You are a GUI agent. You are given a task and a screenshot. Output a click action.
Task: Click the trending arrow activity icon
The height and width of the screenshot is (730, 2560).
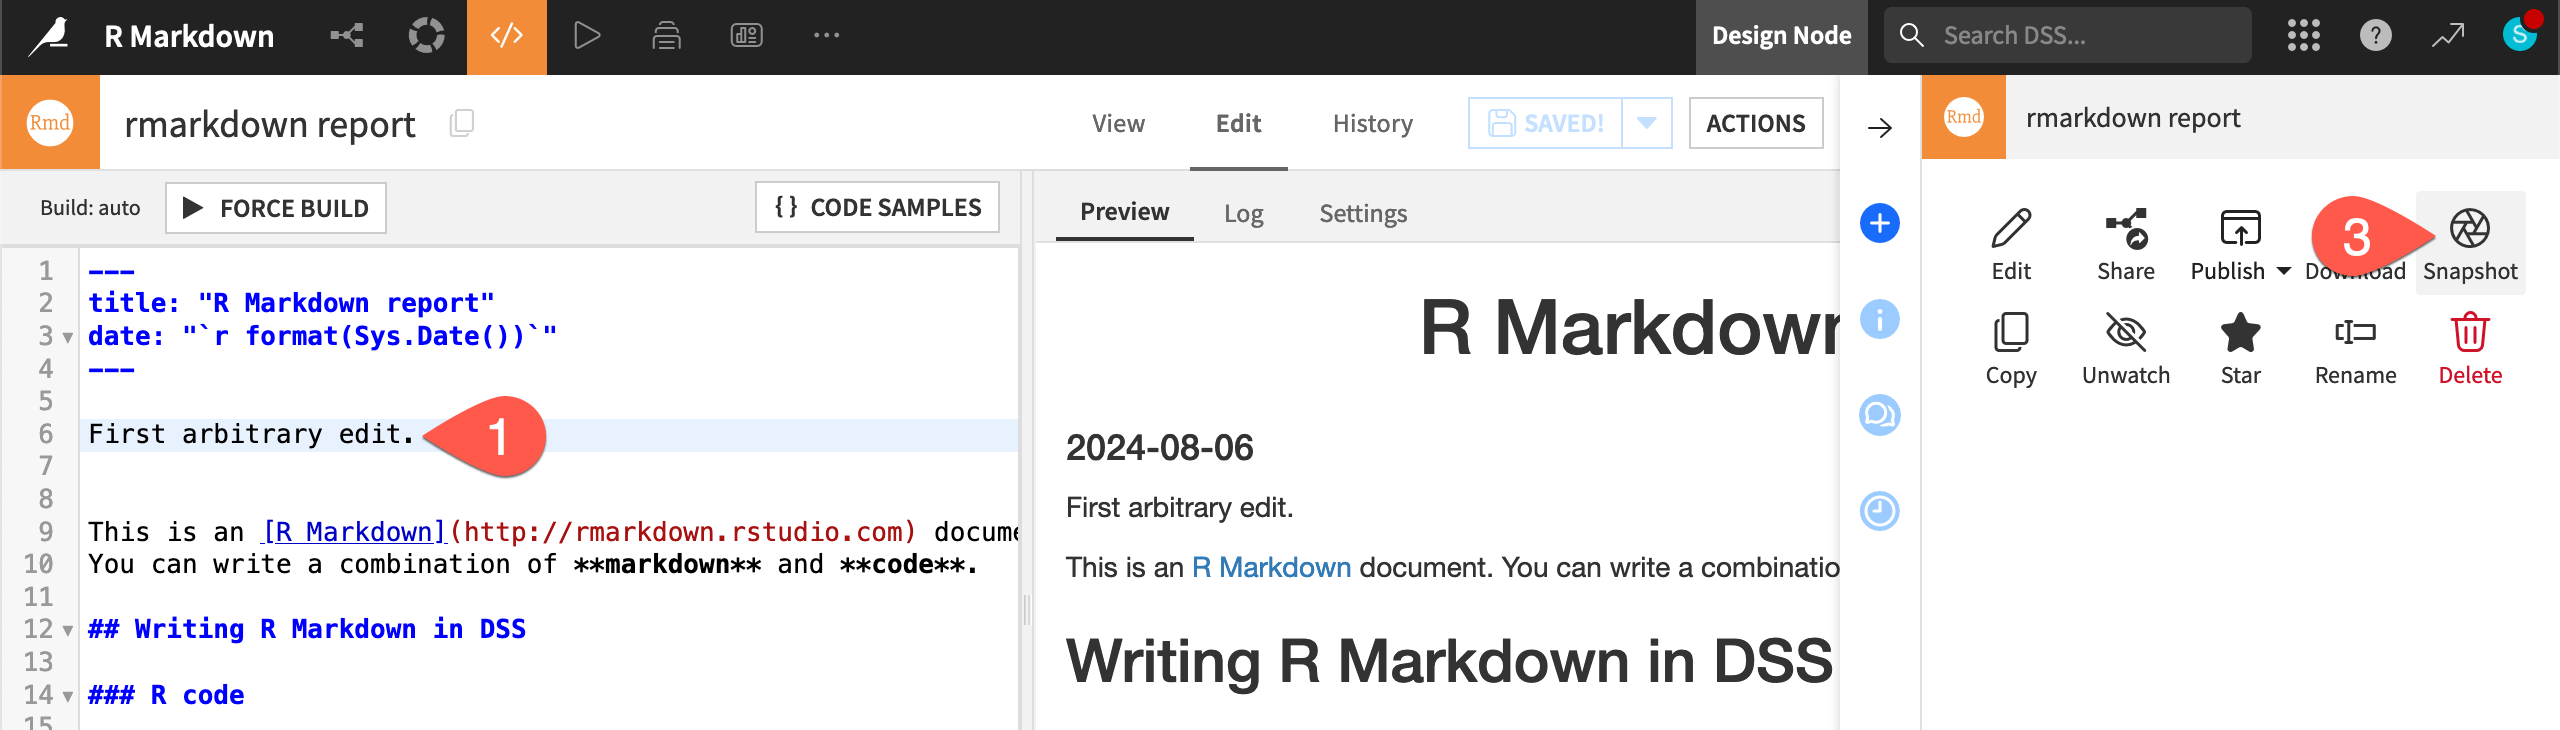tap(2448, 36)
